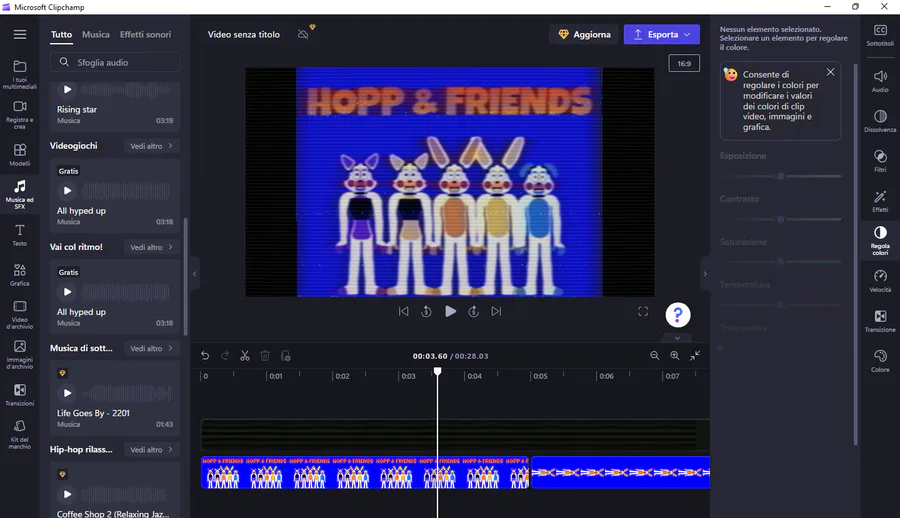Image resolution: width=900 pixels, height=518 pixels.
Task: Click the 0:05 mark on timeline ruler
Action: [540, 376]
